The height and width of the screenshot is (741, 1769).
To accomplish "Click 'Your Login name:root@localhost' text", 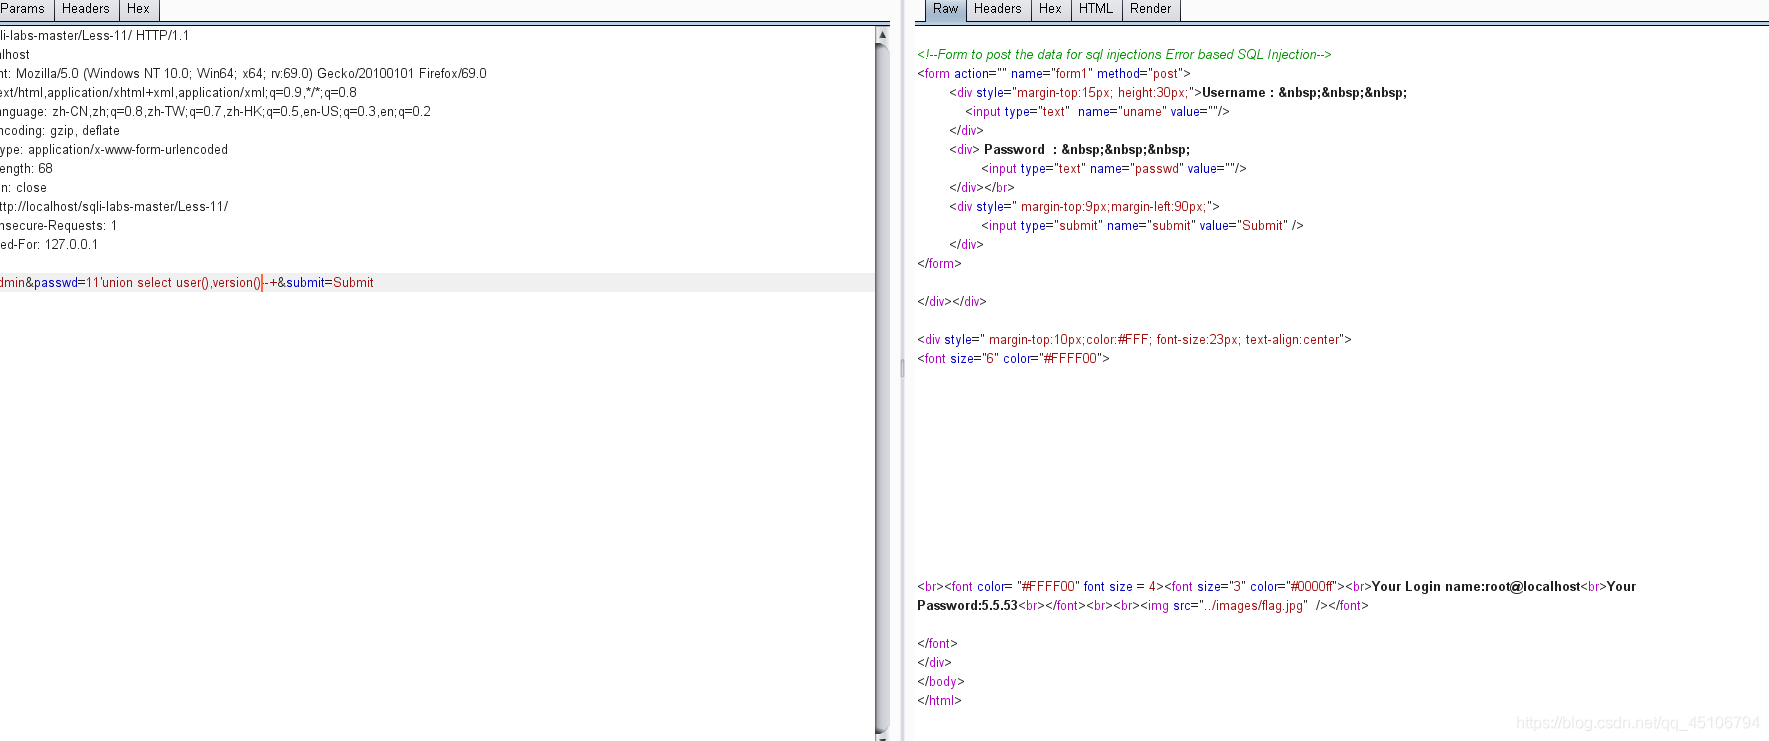I will point(1476,587).
